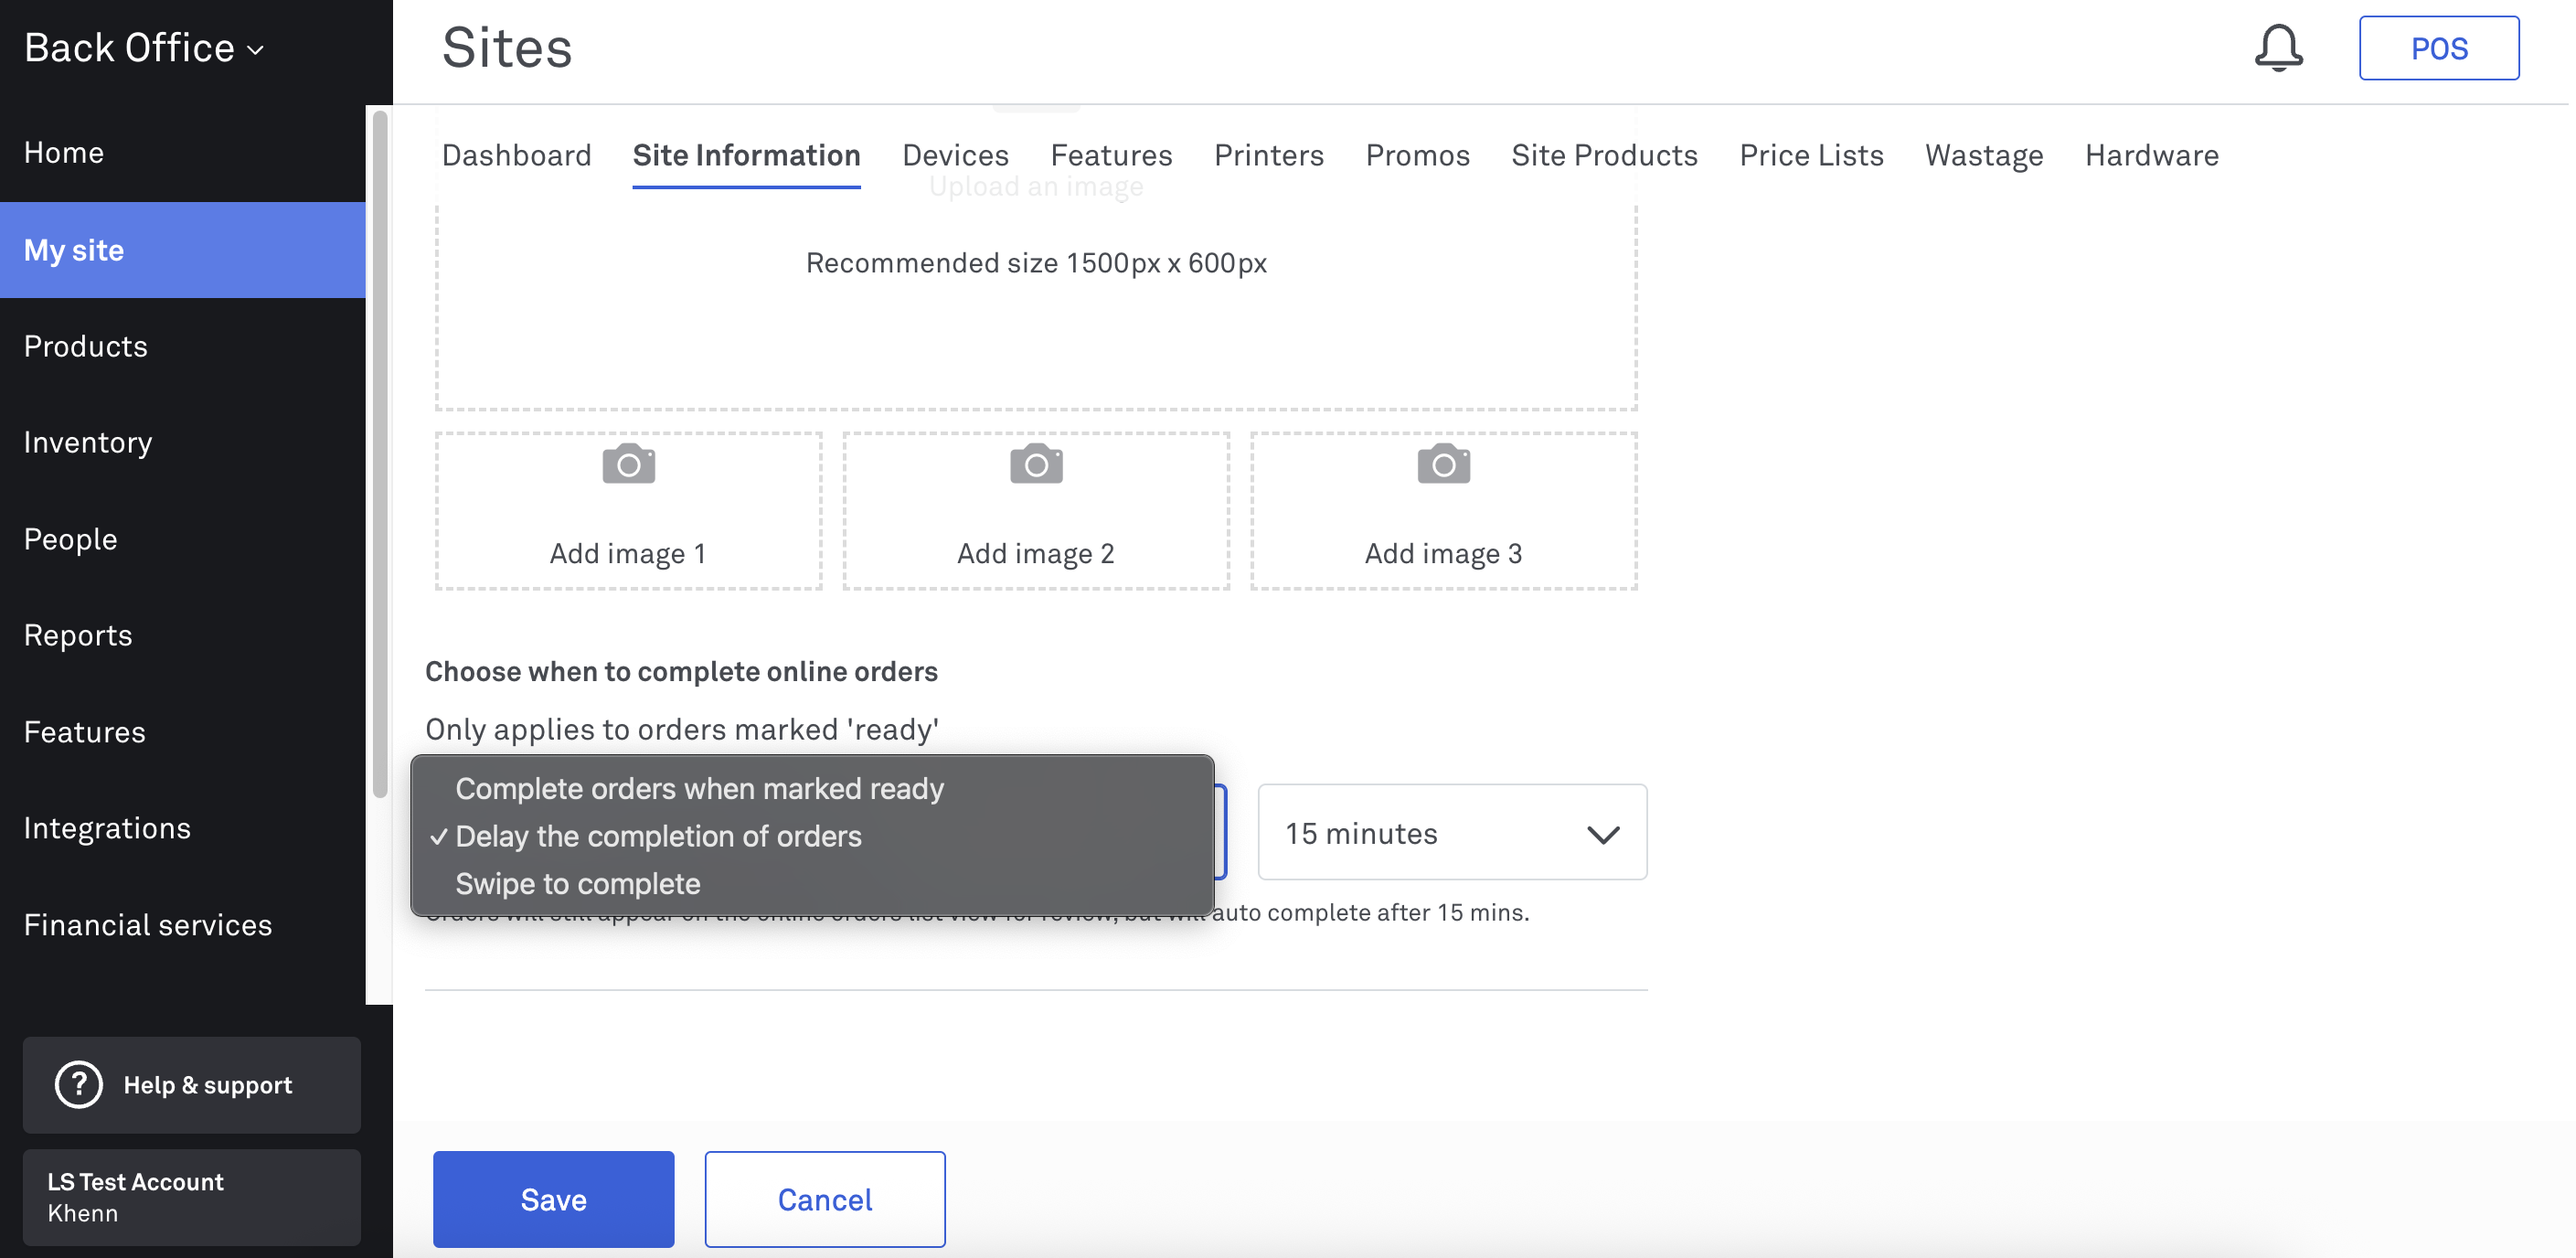Image resolution: width=2576 pixels, height=1258 pixels.
Task: Open the 15 minutes delay dropdown
Action: pos(1452,833)
